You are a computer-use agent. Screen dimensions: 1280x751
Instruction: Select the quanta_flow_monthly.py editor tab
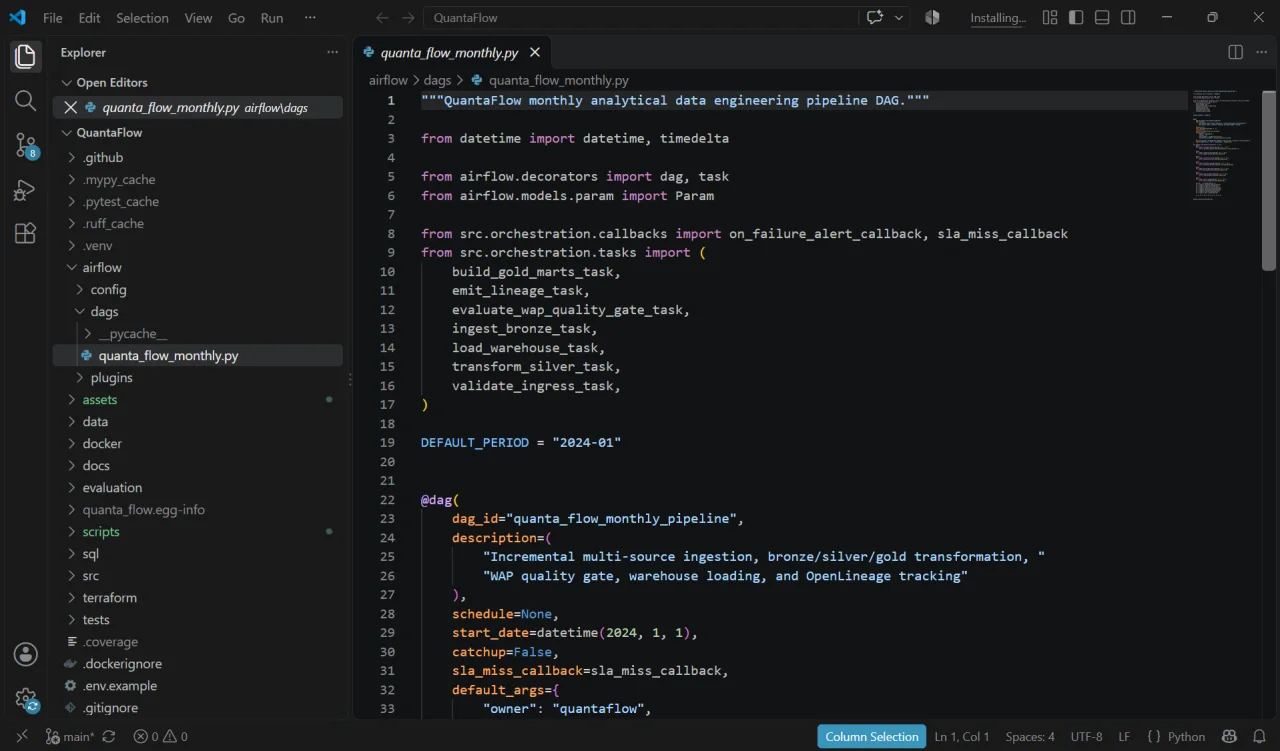click(451, 52)
